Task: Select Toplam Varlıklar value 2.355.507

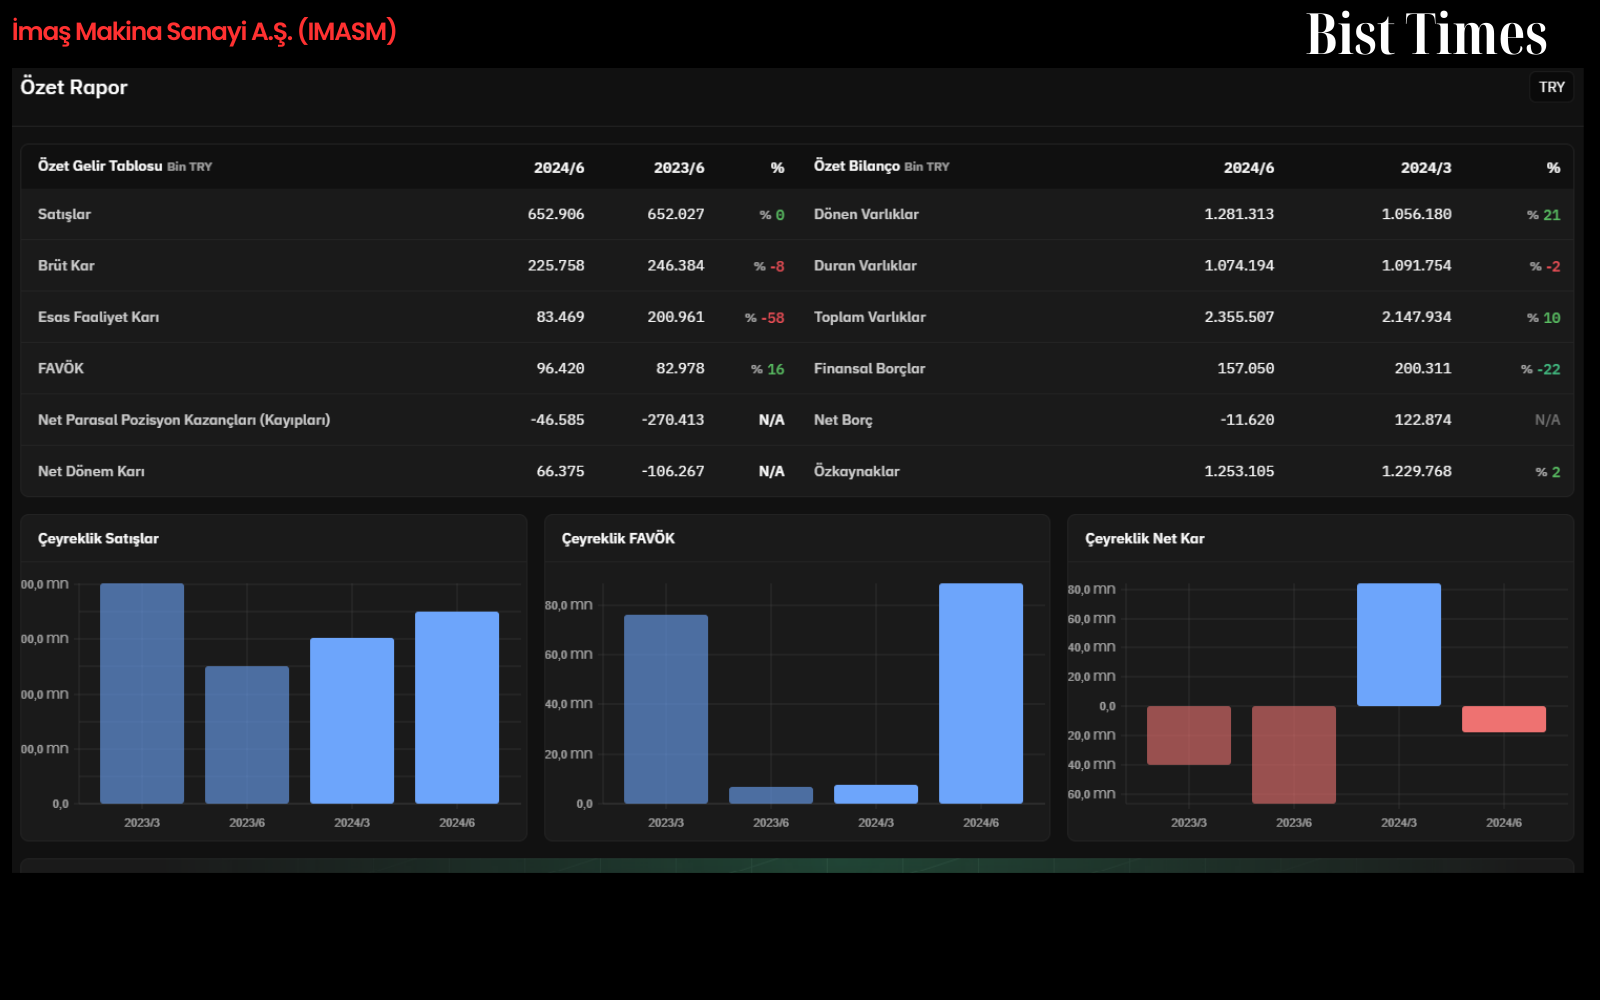Action: tap(1239, 317)
